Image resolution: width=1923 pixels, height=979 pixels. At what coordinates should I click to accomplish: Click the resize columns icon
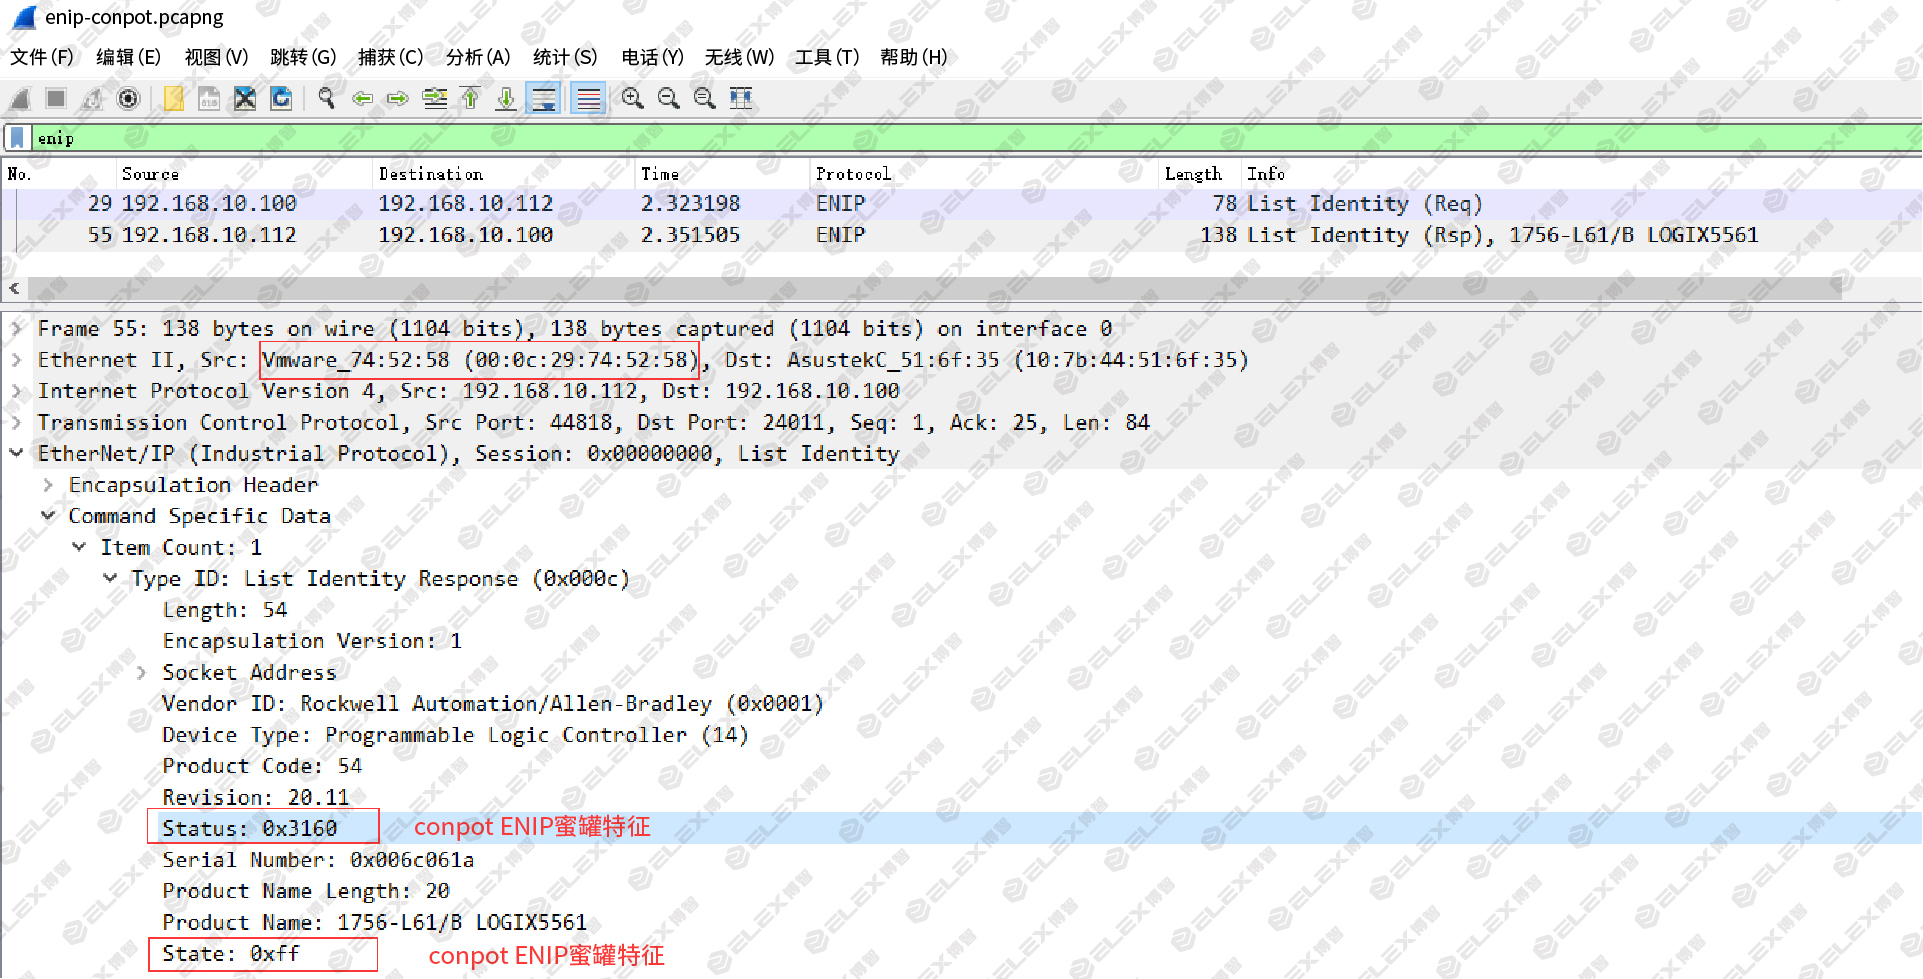[741, 98]
